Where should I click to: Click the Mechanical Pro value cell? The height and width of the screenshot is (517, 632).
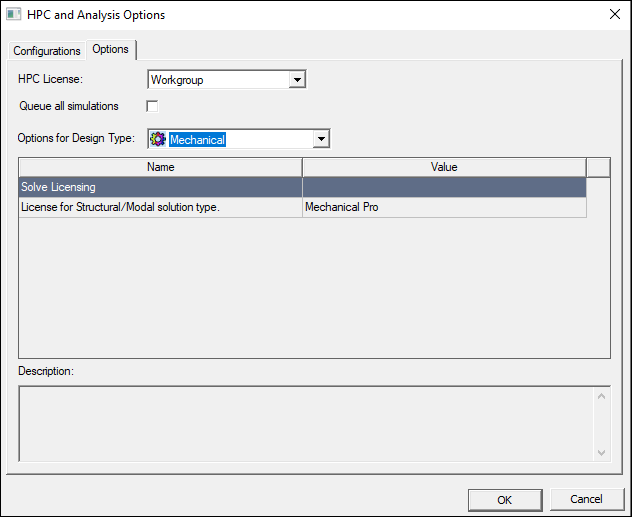[x=445, y=207]
